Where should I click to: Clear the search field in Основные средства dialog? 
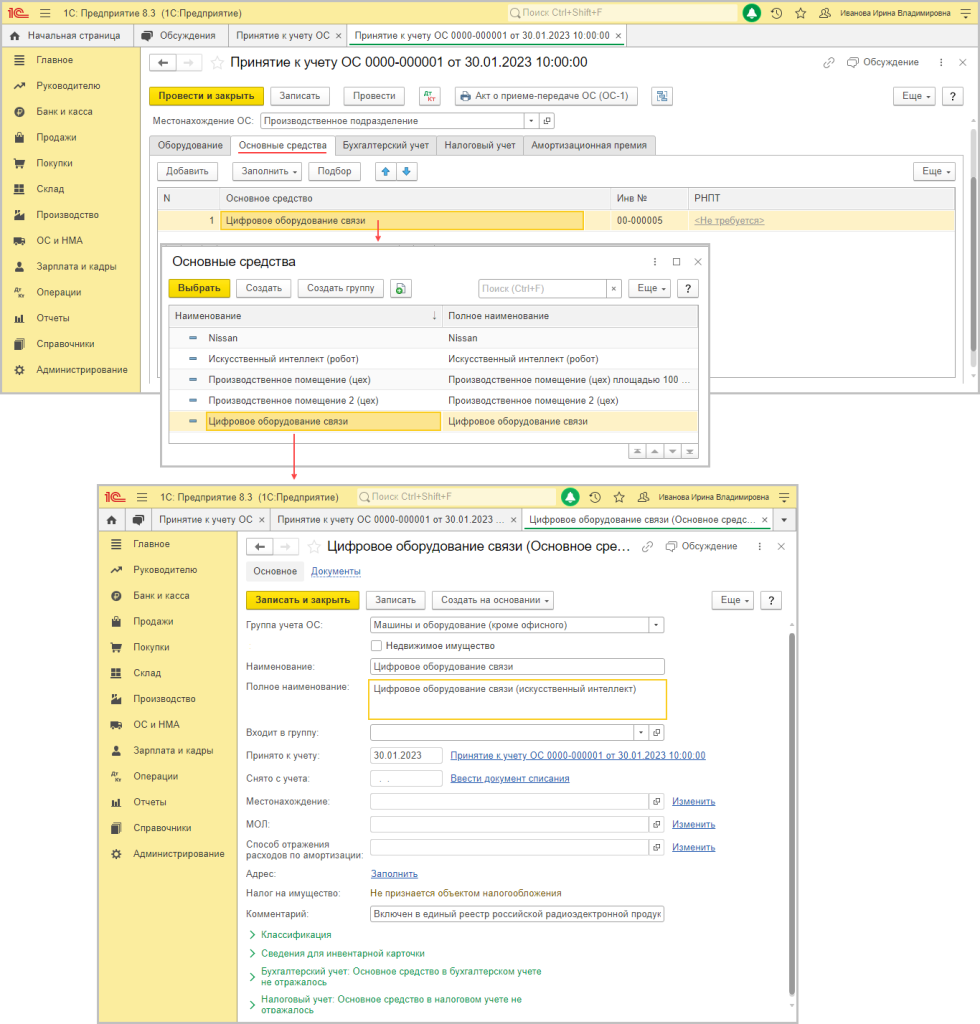click(x=614, y=288)
